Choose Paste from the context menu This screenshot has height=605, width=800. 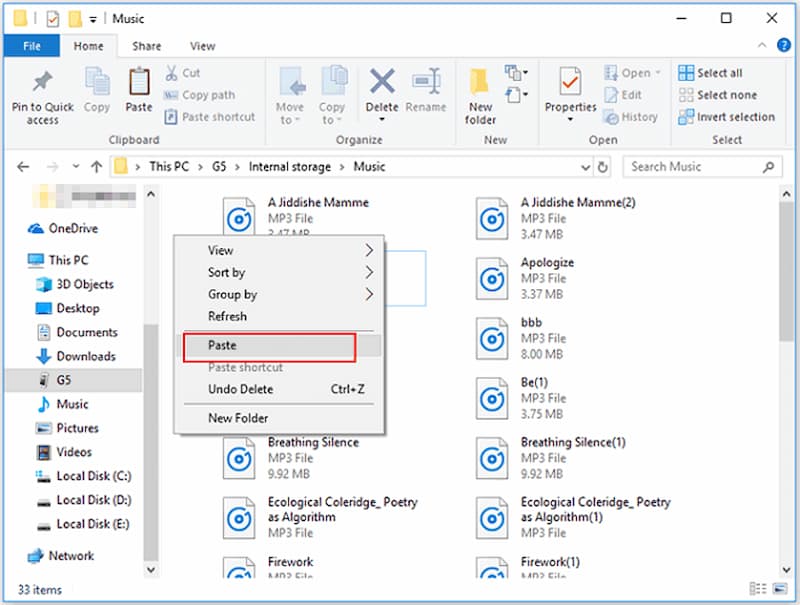(221, 345)
